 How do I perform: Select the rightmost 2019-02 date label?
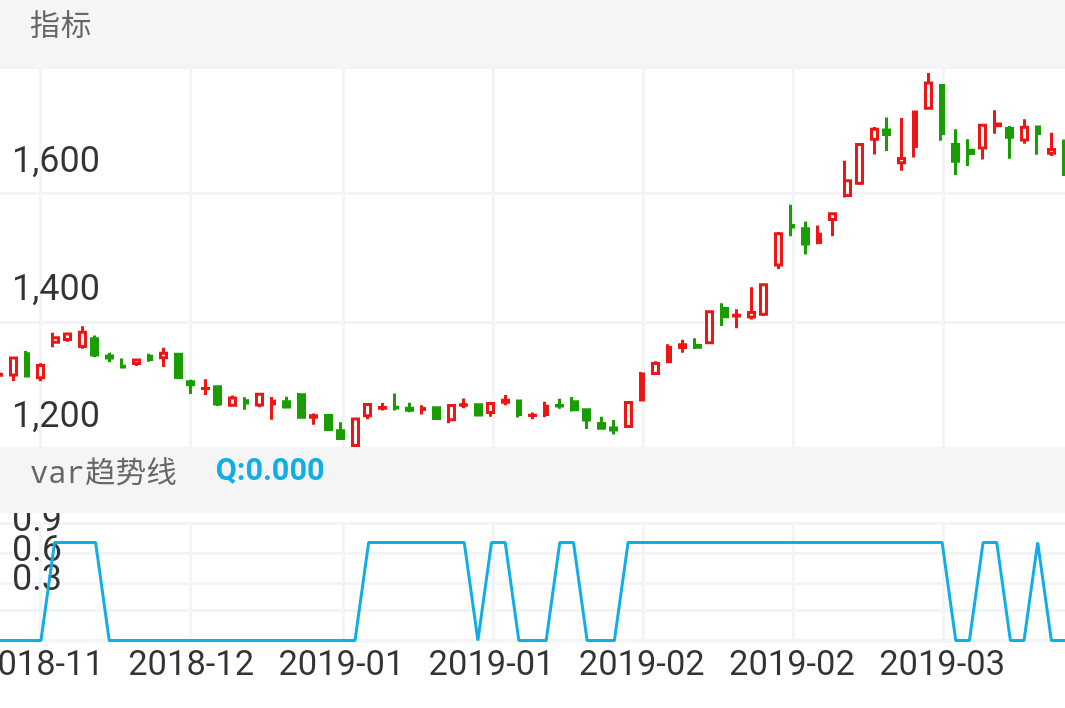[792, 663]
